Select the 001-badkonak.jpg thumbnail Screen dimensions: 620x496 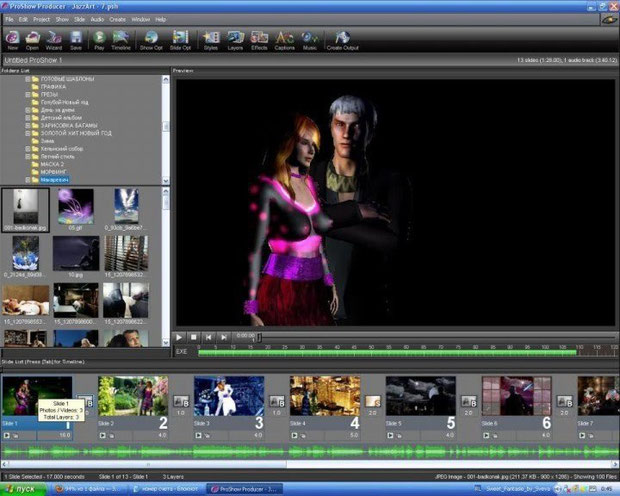(x=26, y=210)
